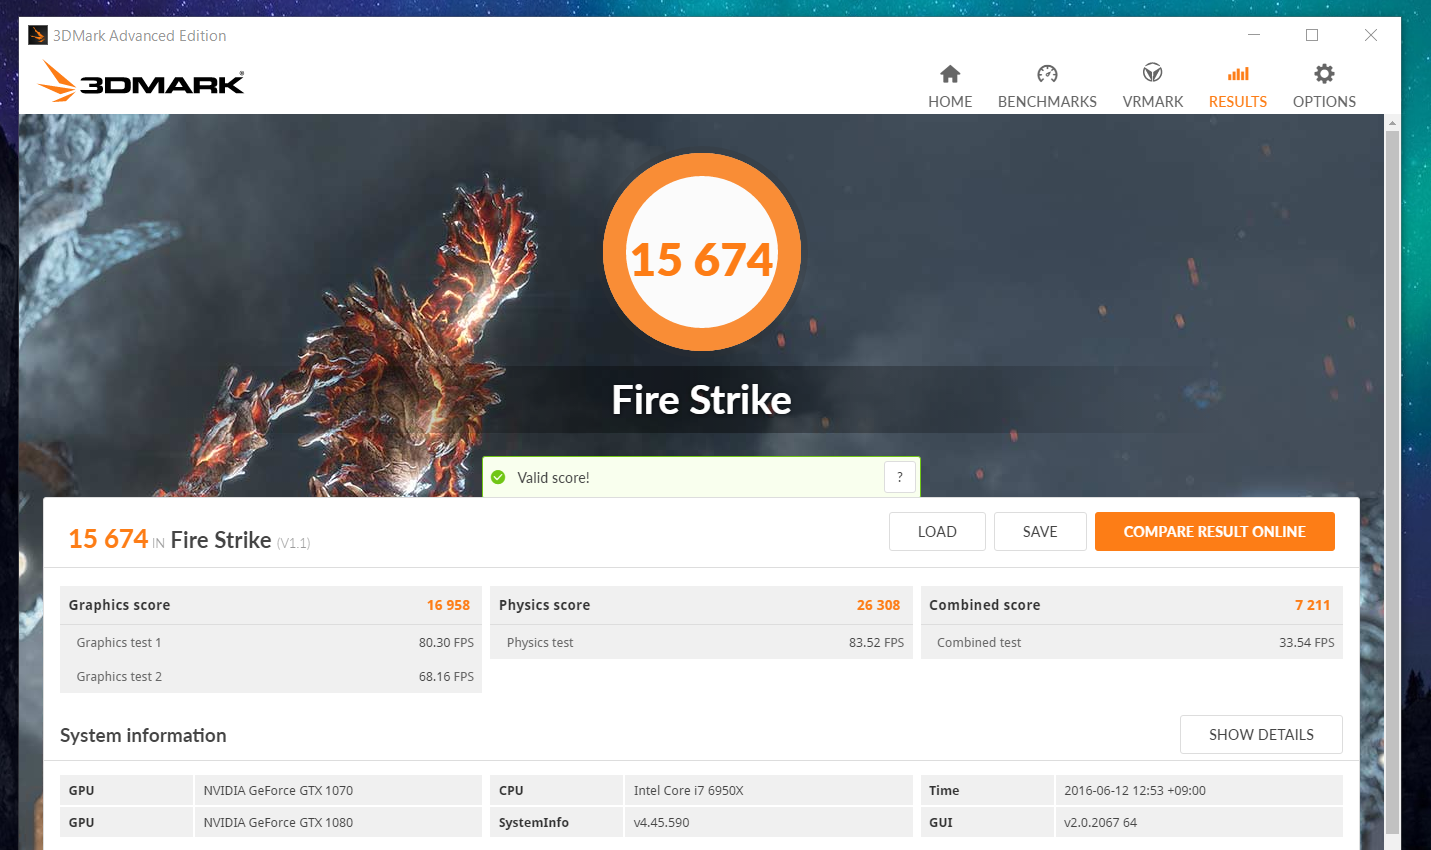Click the 3DMark title bar app icon

click(38, 35)
